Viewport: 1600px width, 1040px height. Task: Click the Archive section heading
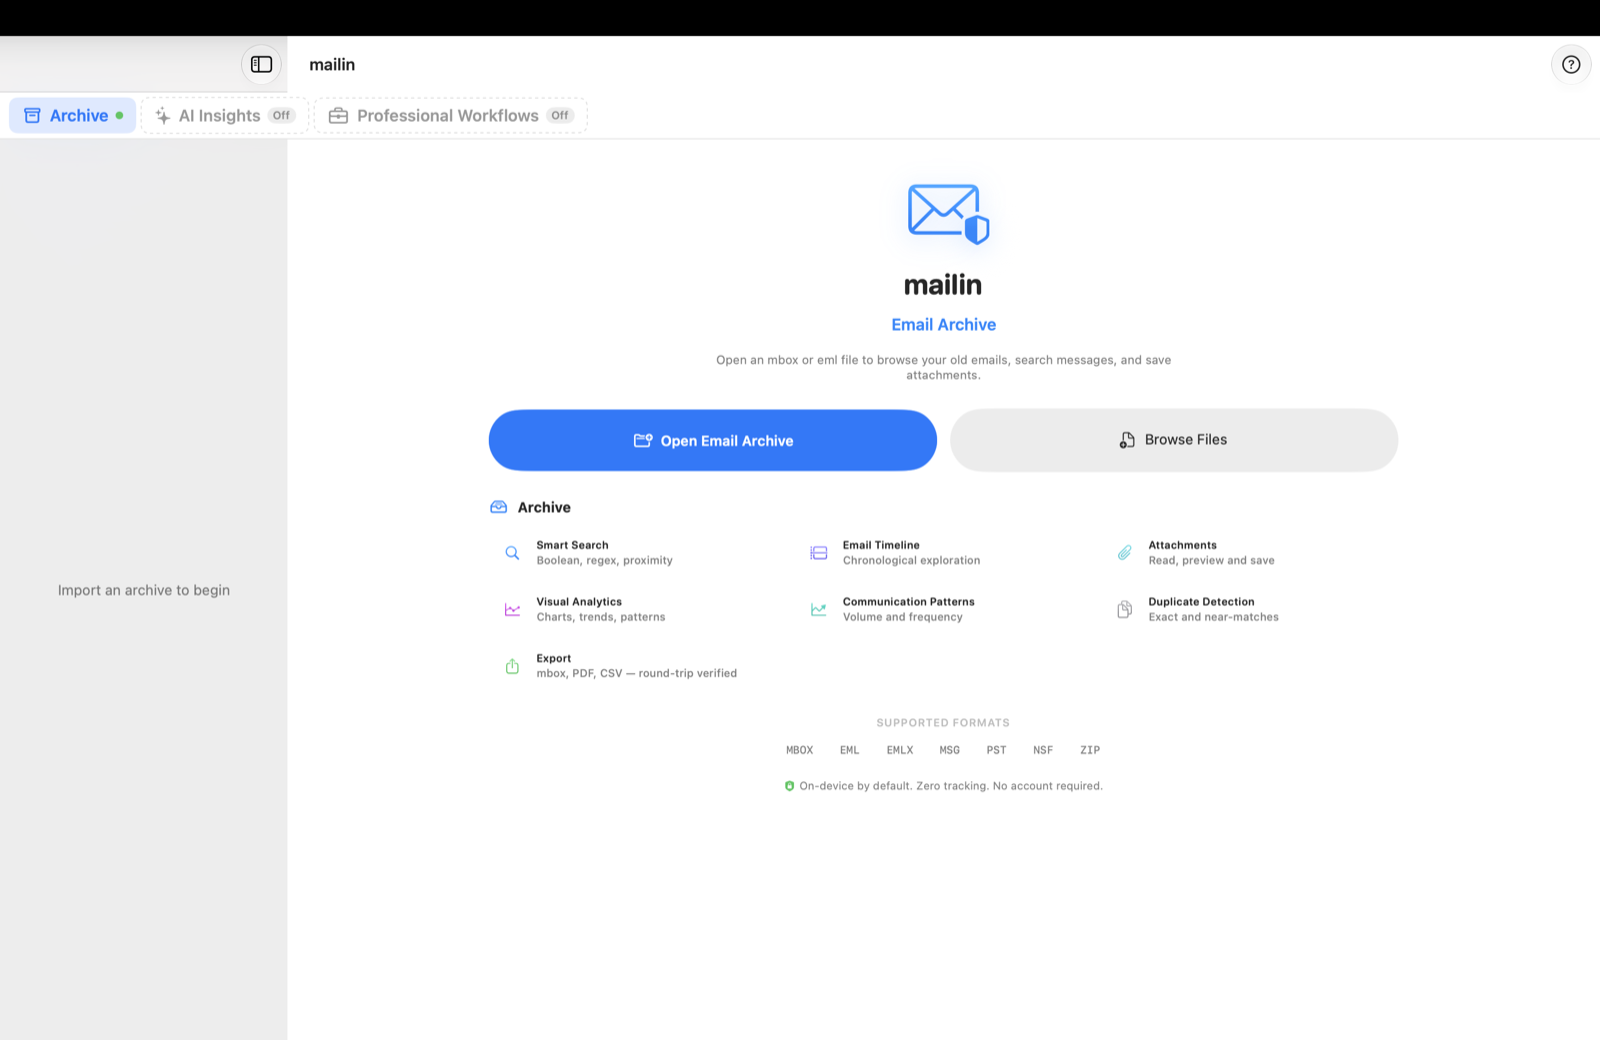pyautogui.click(x=544, y=507)
